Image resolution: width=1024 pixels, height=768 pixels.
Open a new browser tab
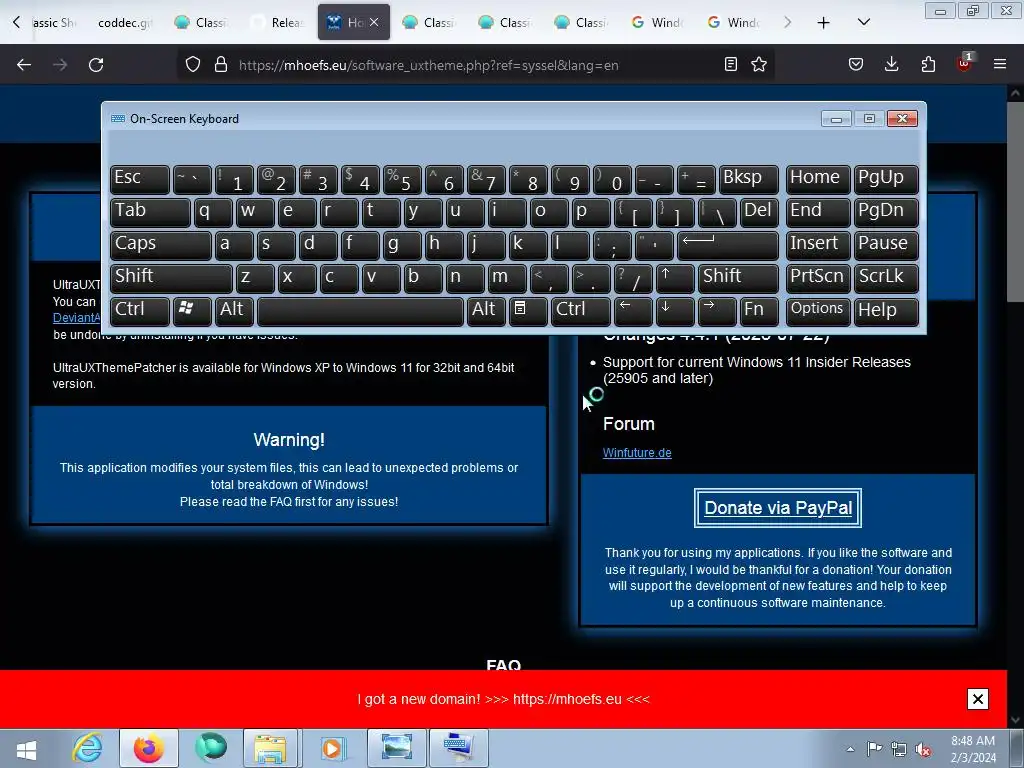824,23
